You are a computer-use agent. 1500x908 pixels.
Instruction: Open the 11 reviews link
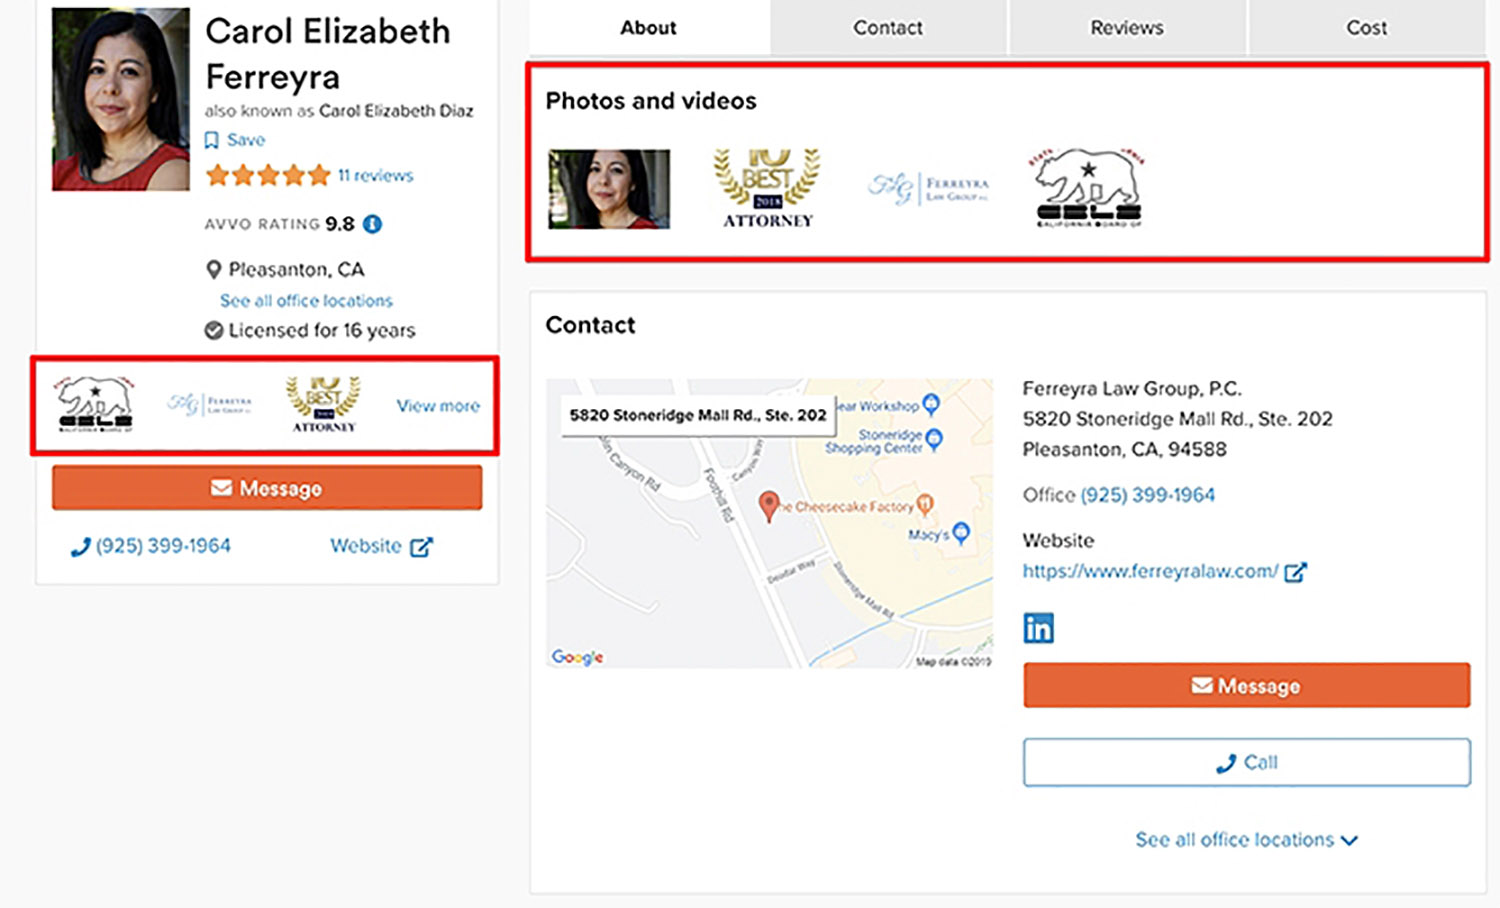375,175
